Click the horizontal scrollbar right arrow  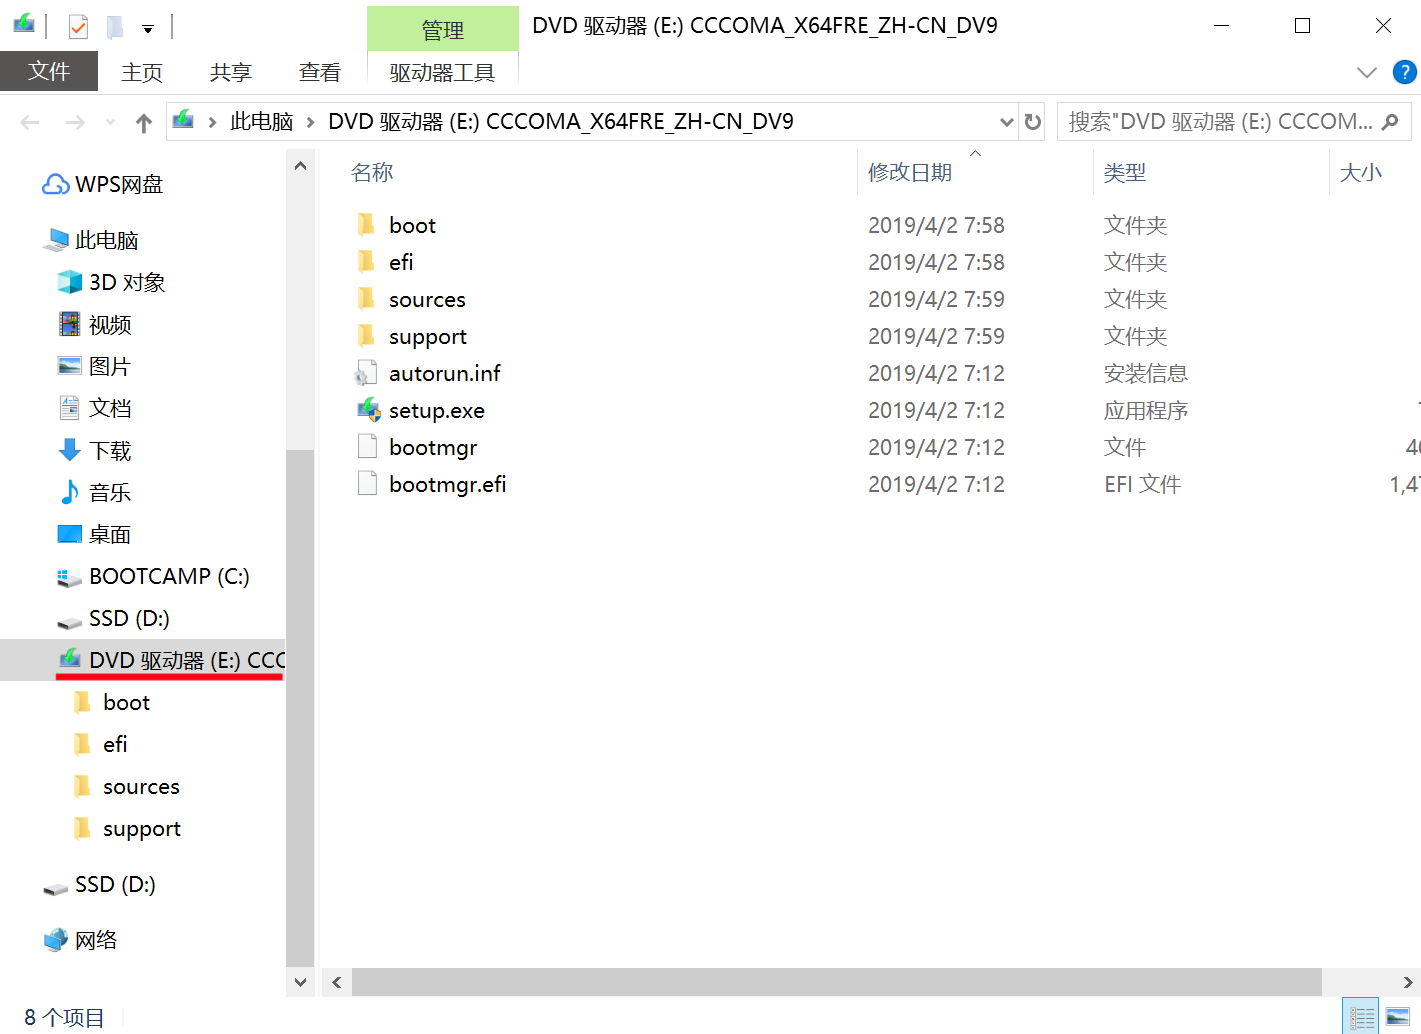coord(1408,982)
